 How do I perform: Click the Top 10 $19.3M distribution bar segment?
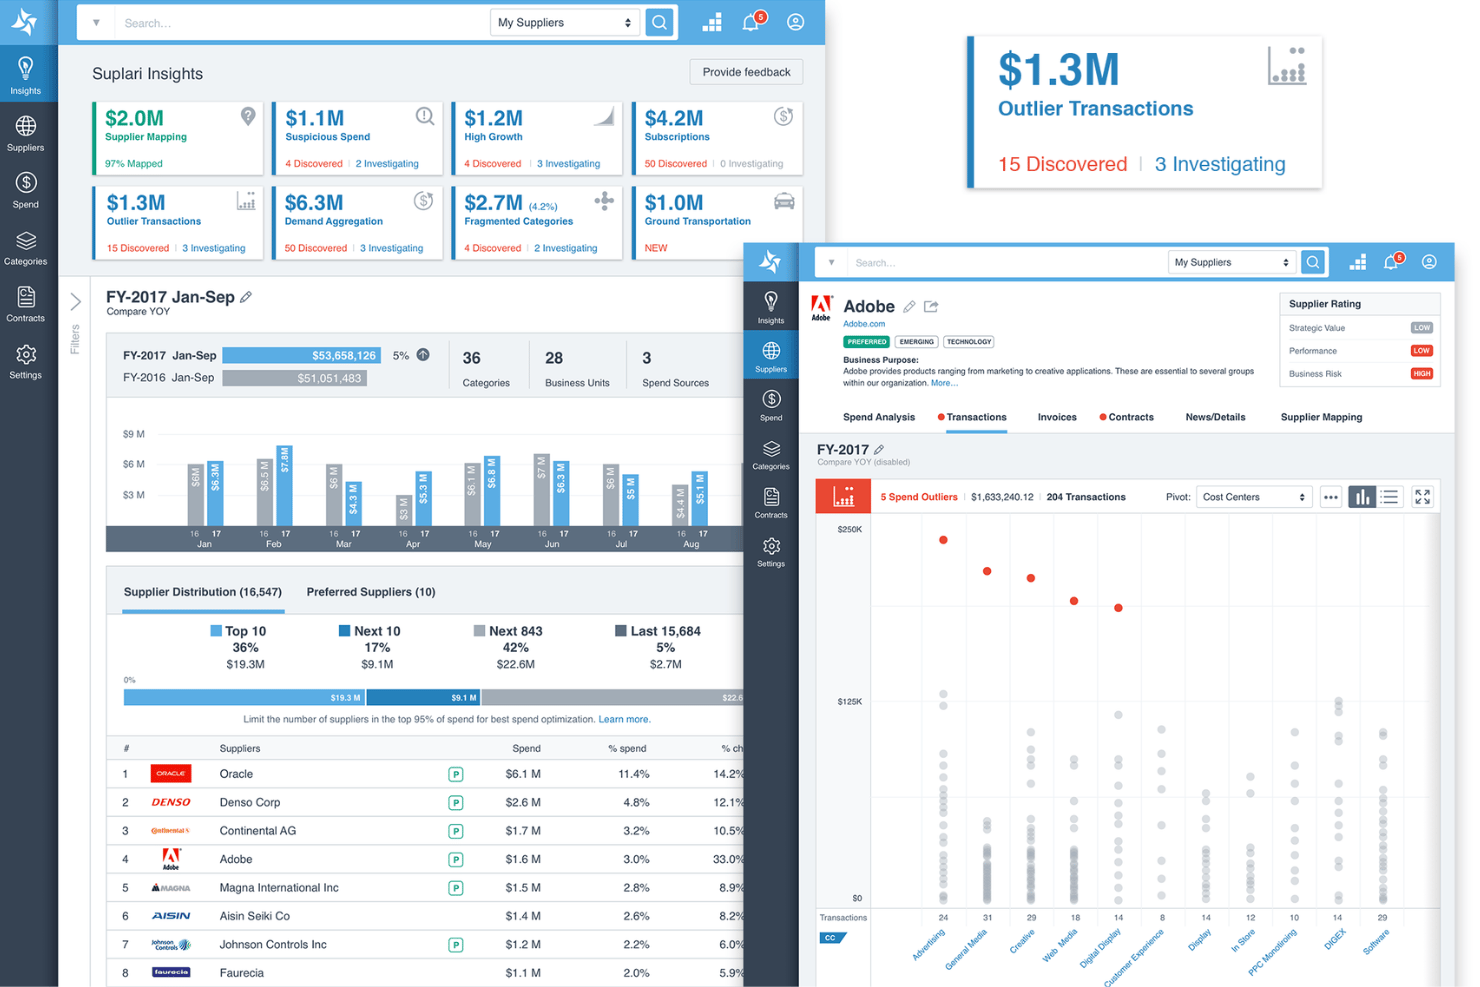244,697
